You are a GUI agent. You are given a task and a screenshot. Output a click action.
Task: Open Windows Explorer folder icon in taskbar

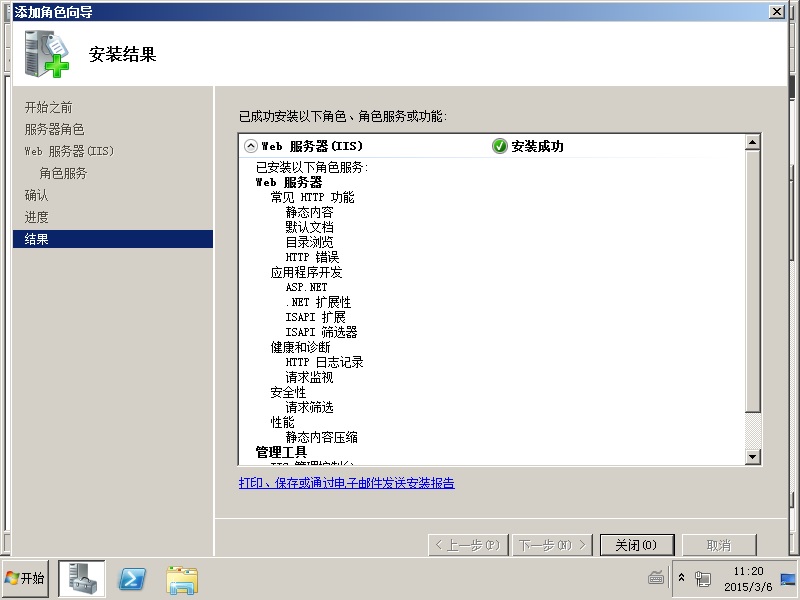tap(182, 580)
